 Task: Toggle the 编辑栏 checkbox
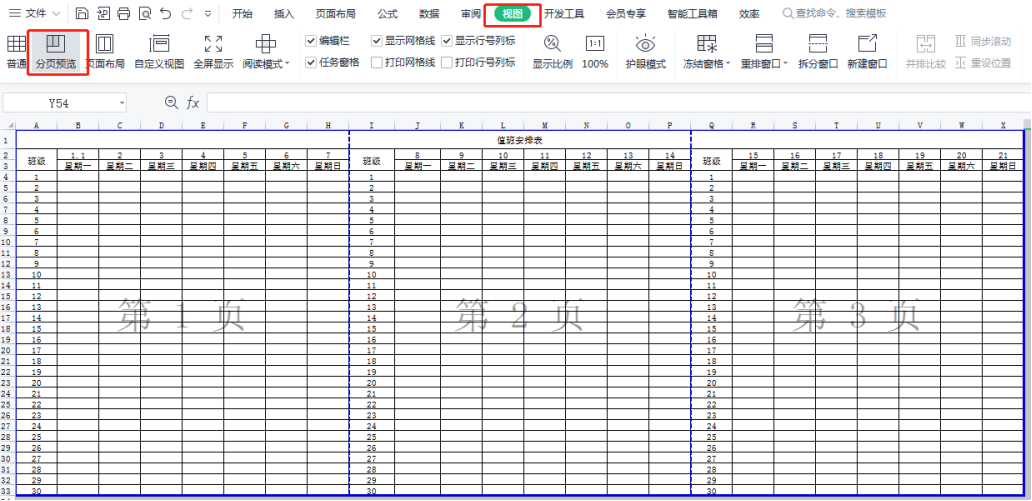tap(311, 41)
